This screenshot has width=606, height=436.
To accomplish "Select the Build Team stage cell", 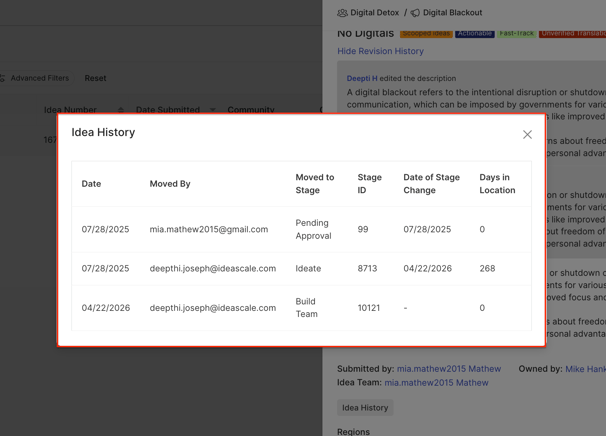I will (306, 308).
